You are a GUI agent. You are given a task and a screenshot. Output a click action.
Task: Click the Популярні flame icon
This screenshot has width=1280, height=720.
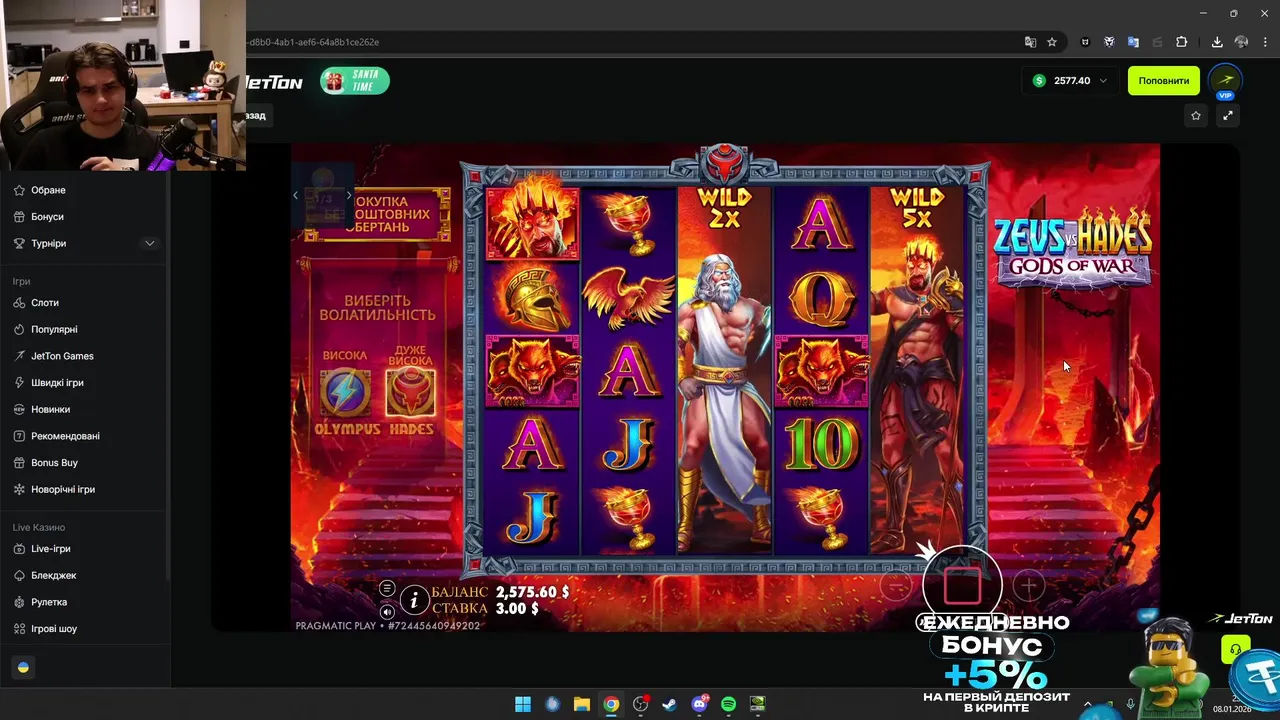[20, 329]
